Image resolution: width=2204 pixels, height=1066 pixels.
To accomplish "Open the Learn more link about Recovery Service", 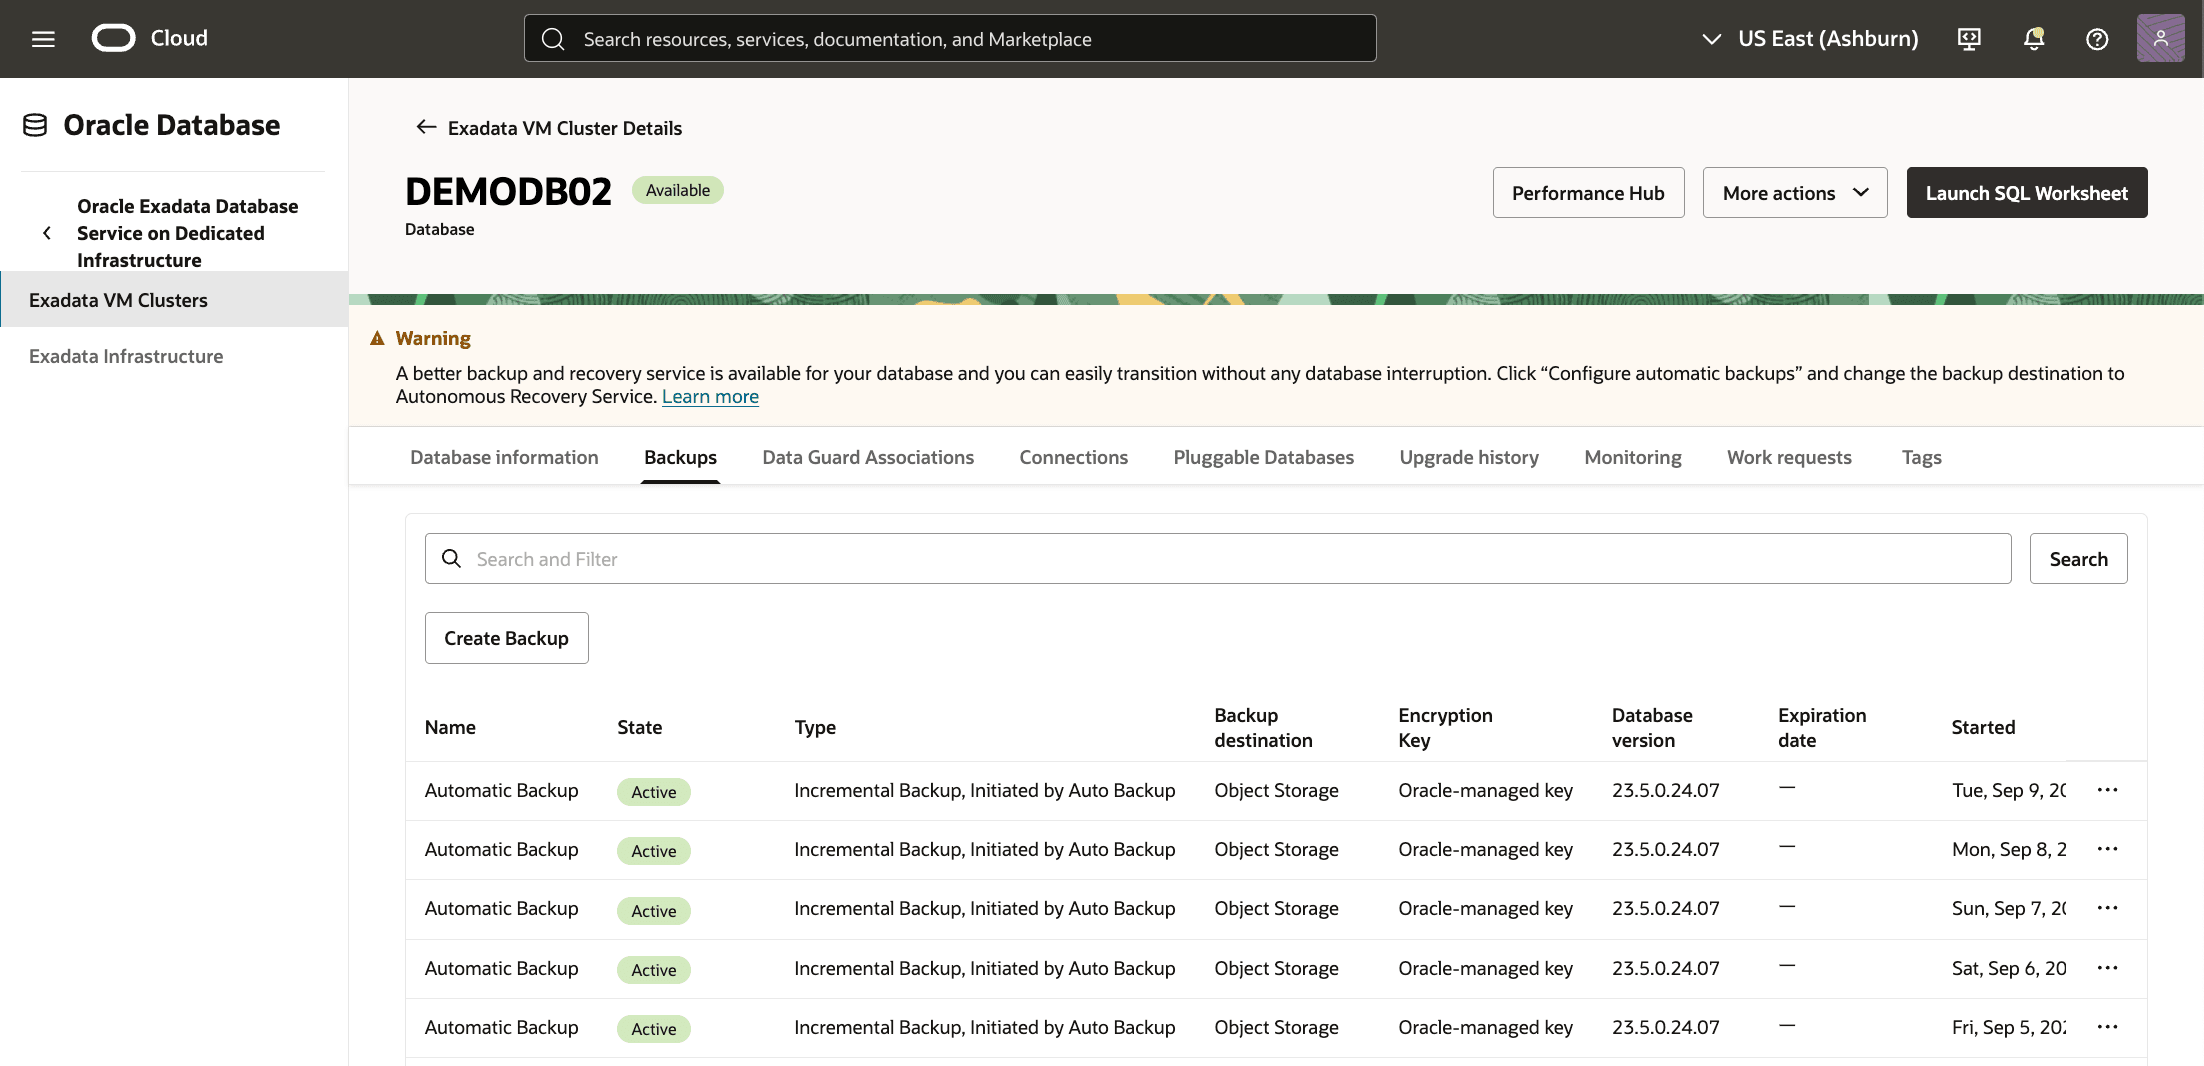I will pos(710,396).
